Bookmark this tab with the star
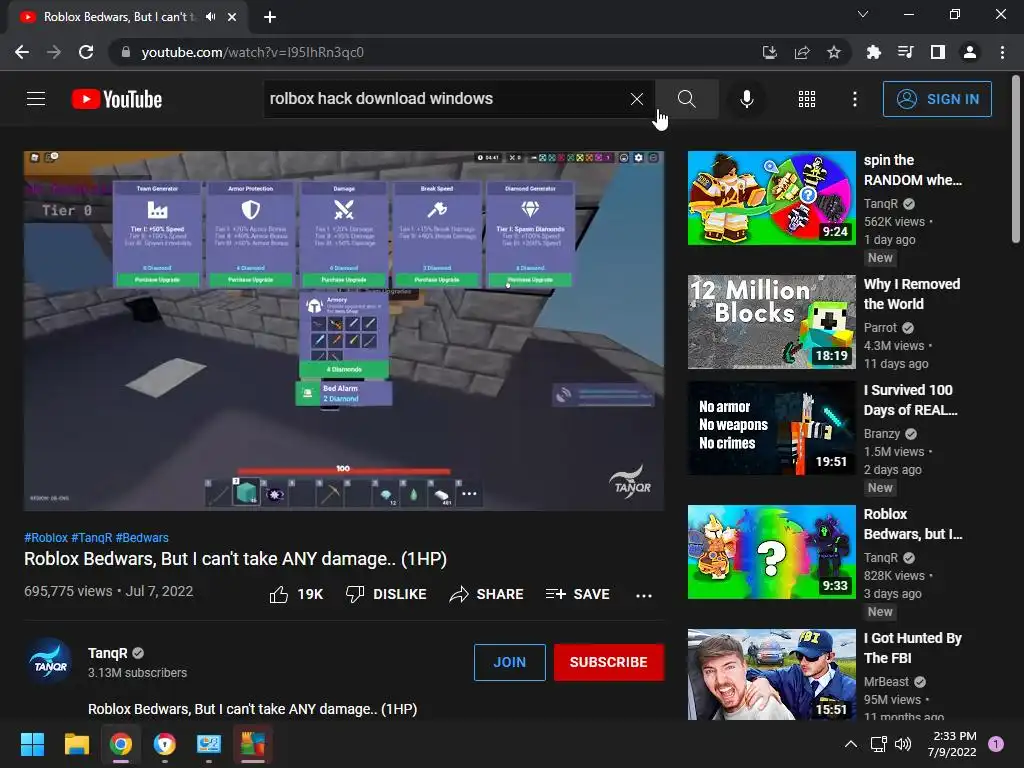Image resolution: width=1024 pixels, height=768 pixels. 834,52
